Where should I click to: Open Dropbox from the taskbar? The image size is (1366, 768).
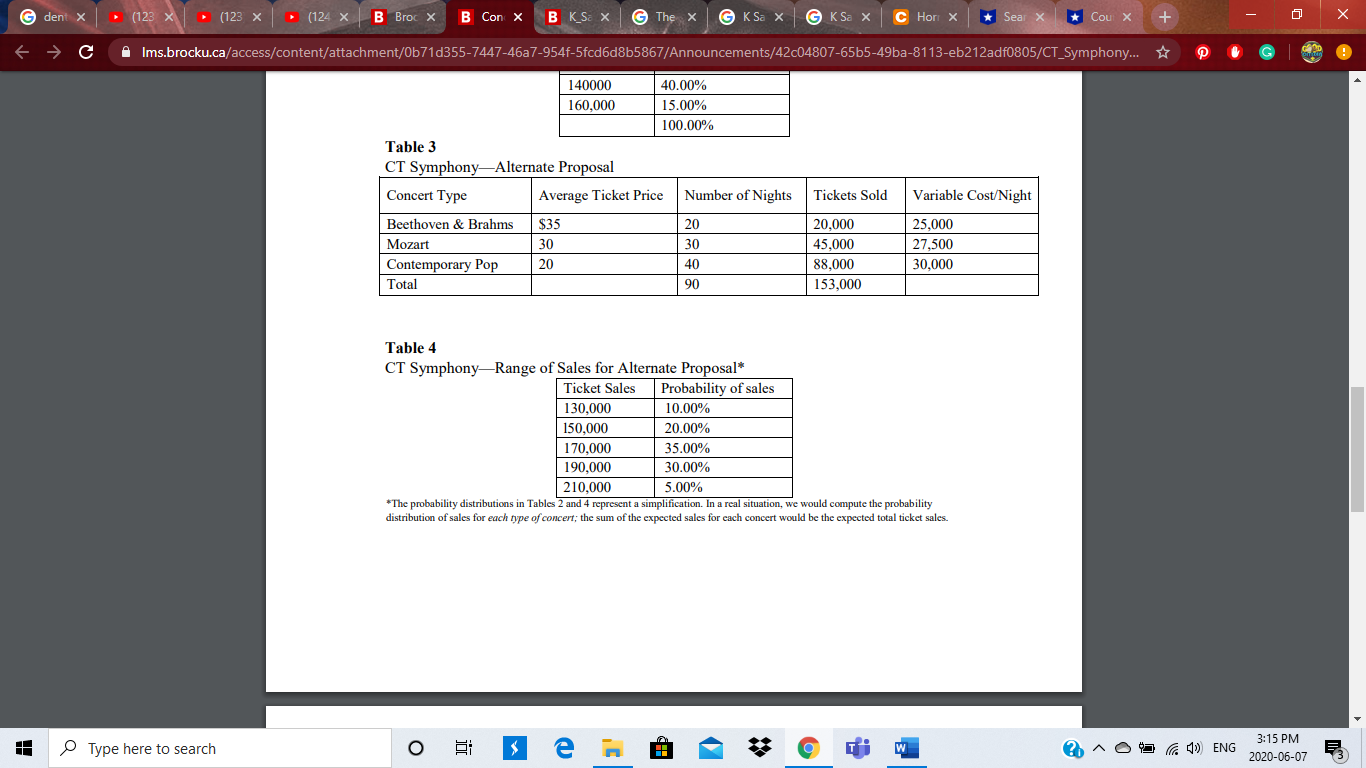(759, 748)
